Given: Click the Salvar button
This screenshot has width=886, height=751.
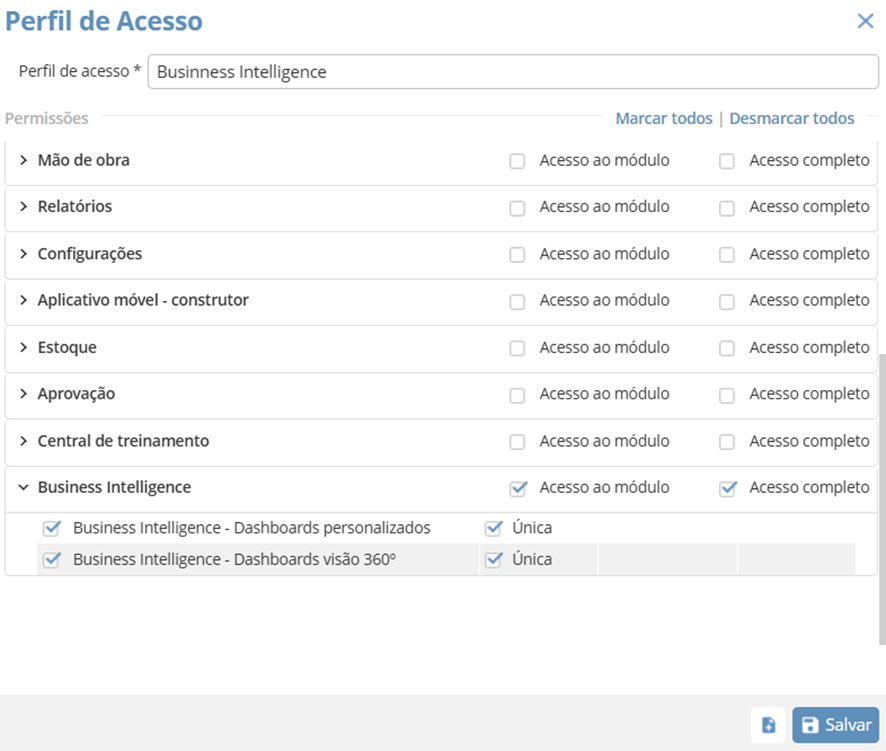Looking at the screenshot, I should point(836,725).
